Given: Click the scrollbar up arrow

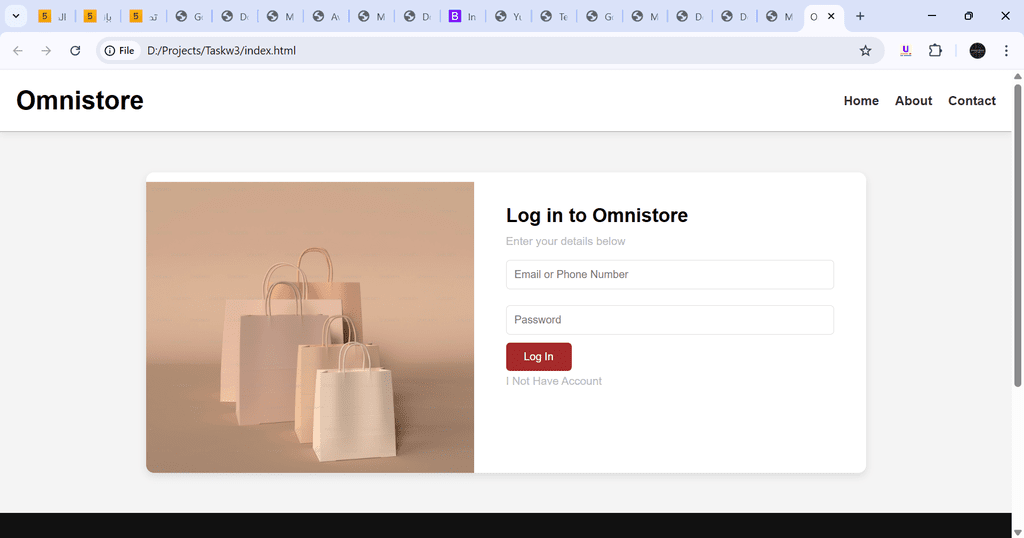Looking at the screenshot, I should click(1017, 76).
